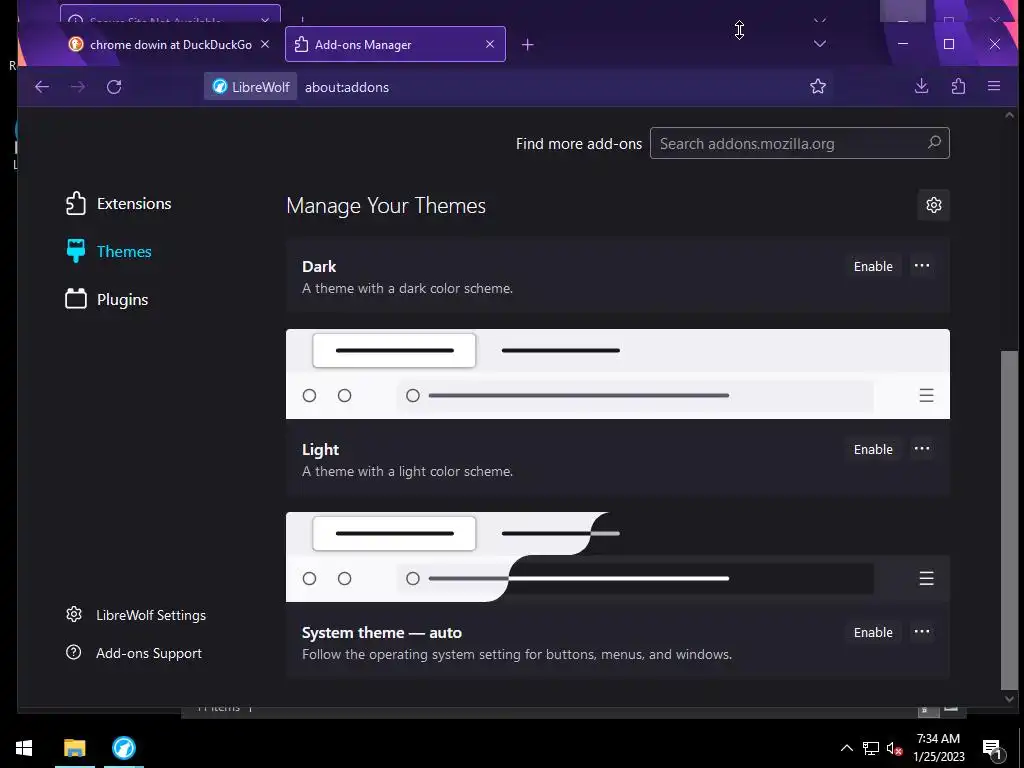
Task: Click the Search addons.mozilla.org field
Action: pyautogui.click(x=799, y=143)
